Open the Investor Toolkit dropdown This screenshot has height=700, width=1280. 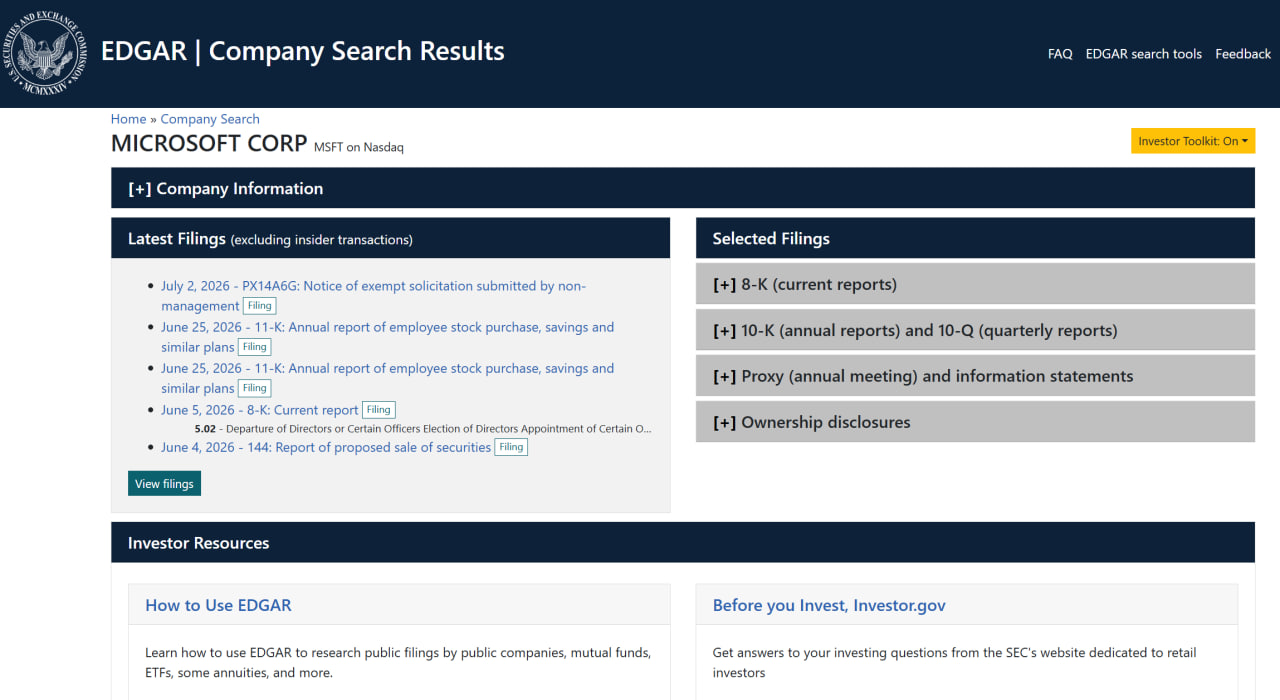pyautogui.click(x=1193, y=141)
